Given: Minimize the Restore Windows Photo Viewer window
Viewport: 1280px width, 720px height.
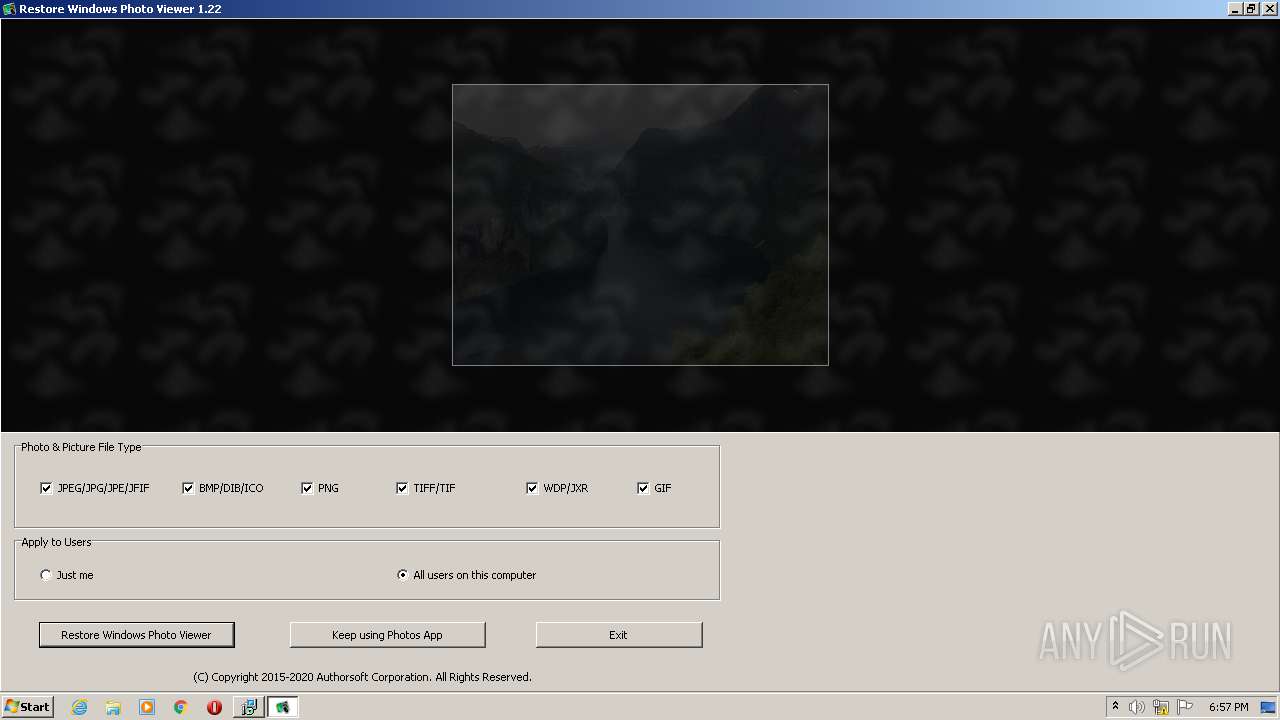Looking at the screenshot, I should tap(1236, 9).
